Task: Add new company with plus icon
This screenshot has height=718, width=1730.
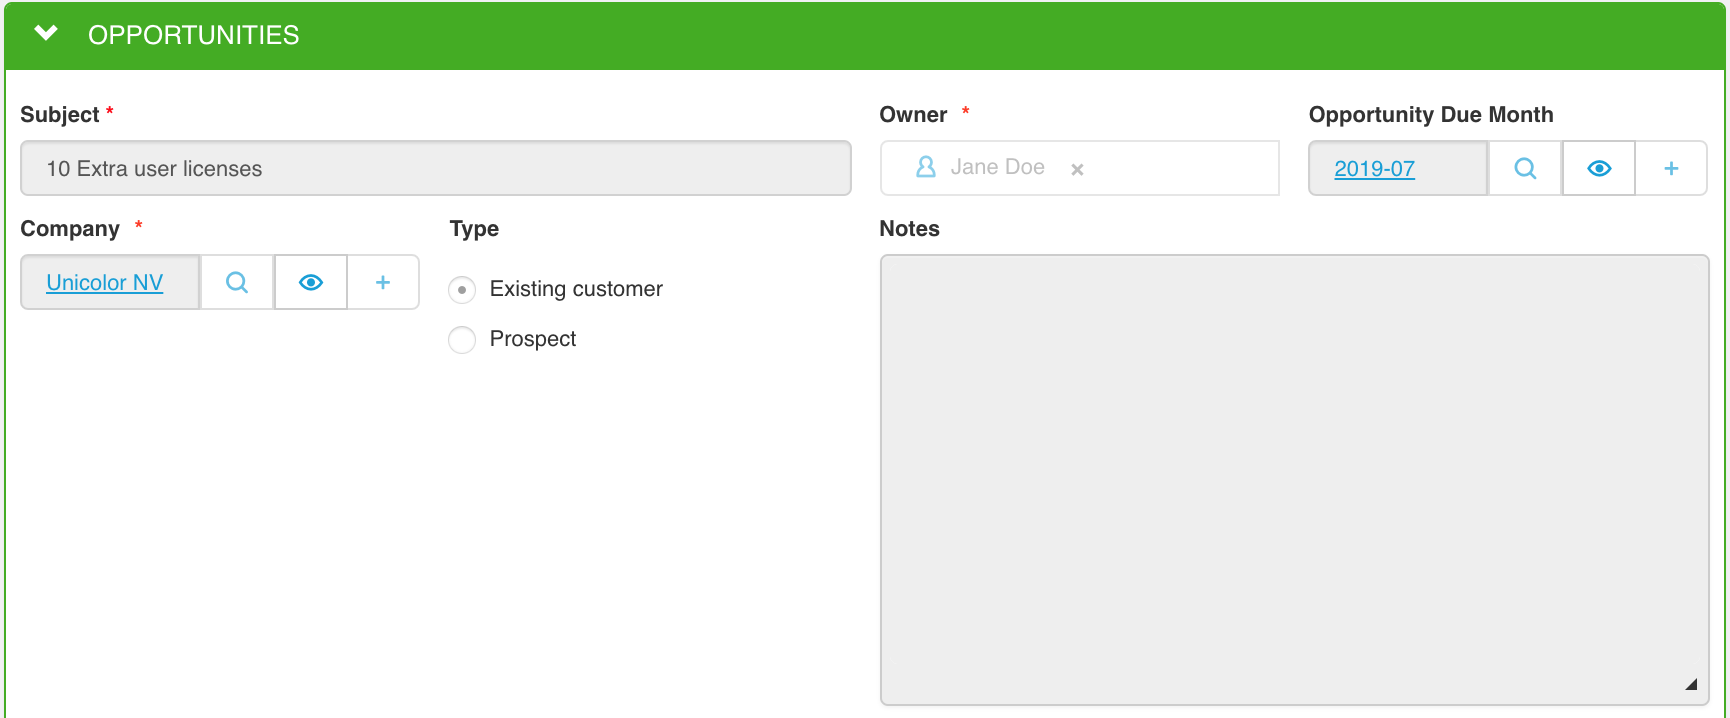Action: click(x=383, y=283)
